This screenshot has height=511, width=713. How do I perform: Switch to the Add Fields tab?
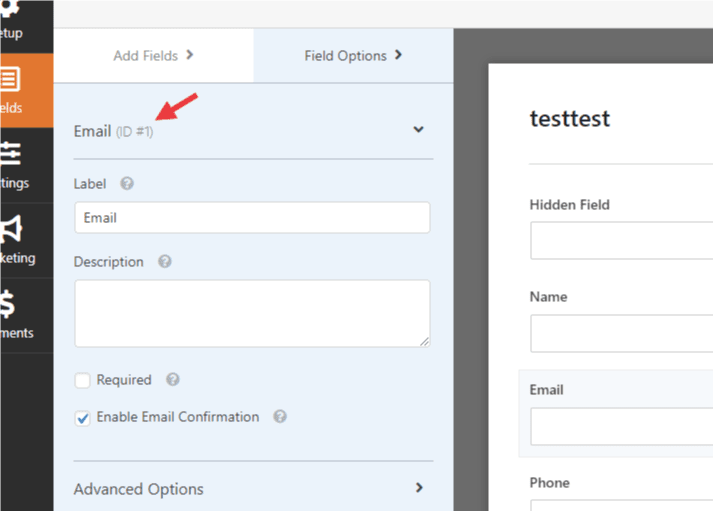coord(154,55)
